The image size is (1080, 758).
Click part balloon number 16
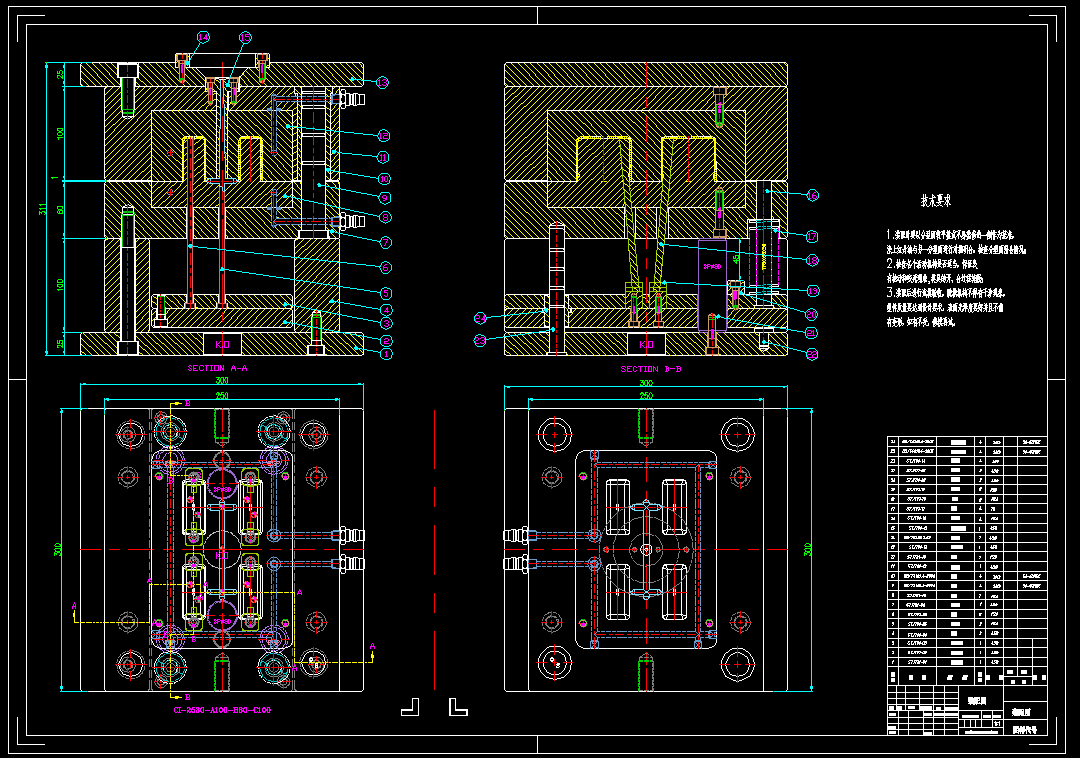coord(812,196)
